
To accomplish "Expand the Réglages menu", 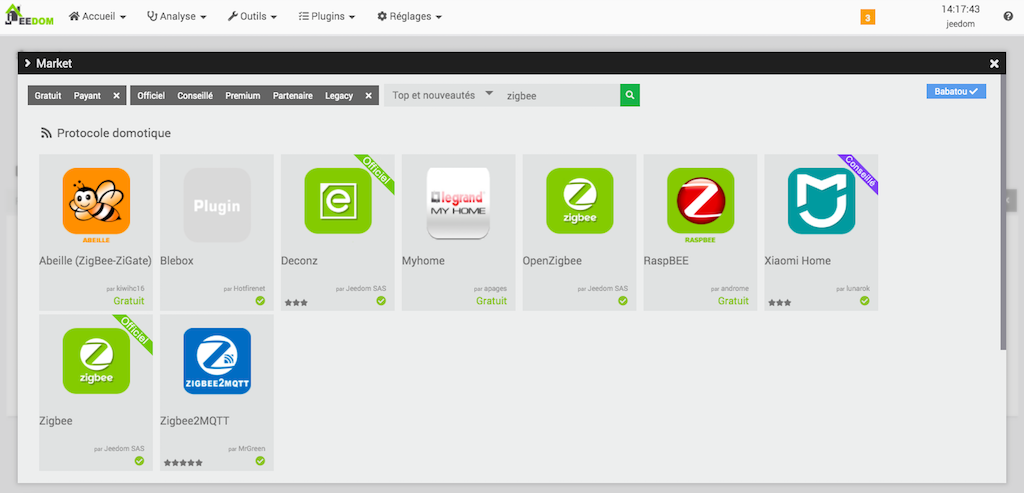I will pos(409,16).
